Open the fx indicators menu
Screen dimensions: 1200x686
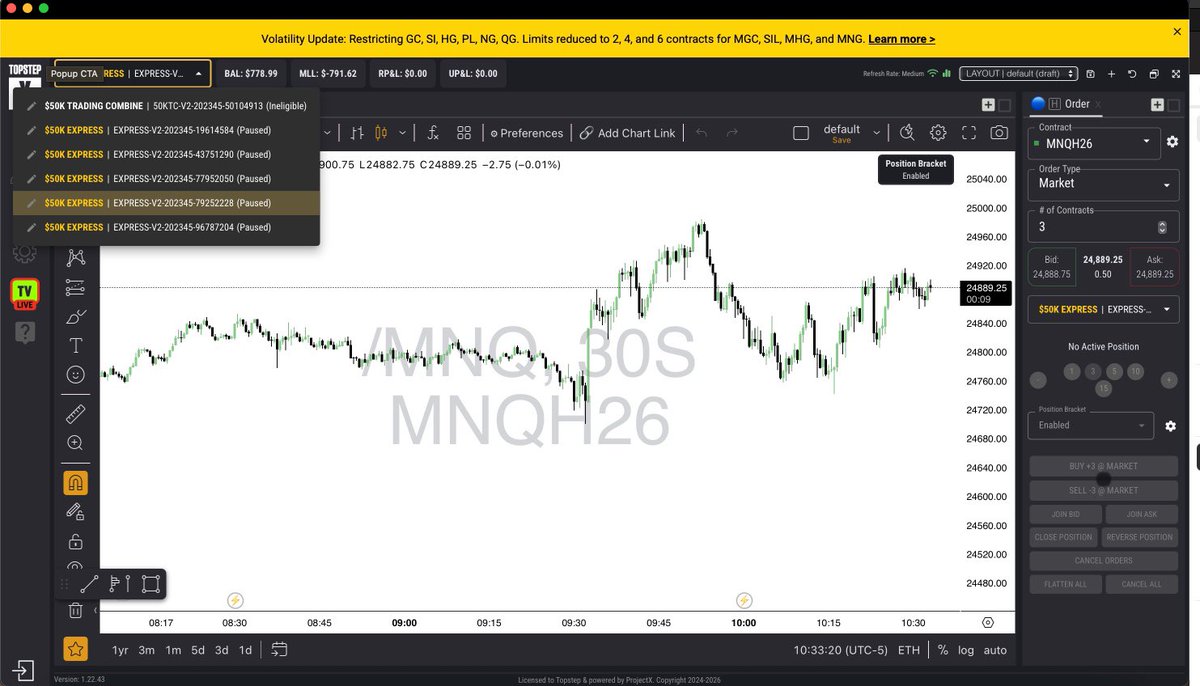[433, 133]
